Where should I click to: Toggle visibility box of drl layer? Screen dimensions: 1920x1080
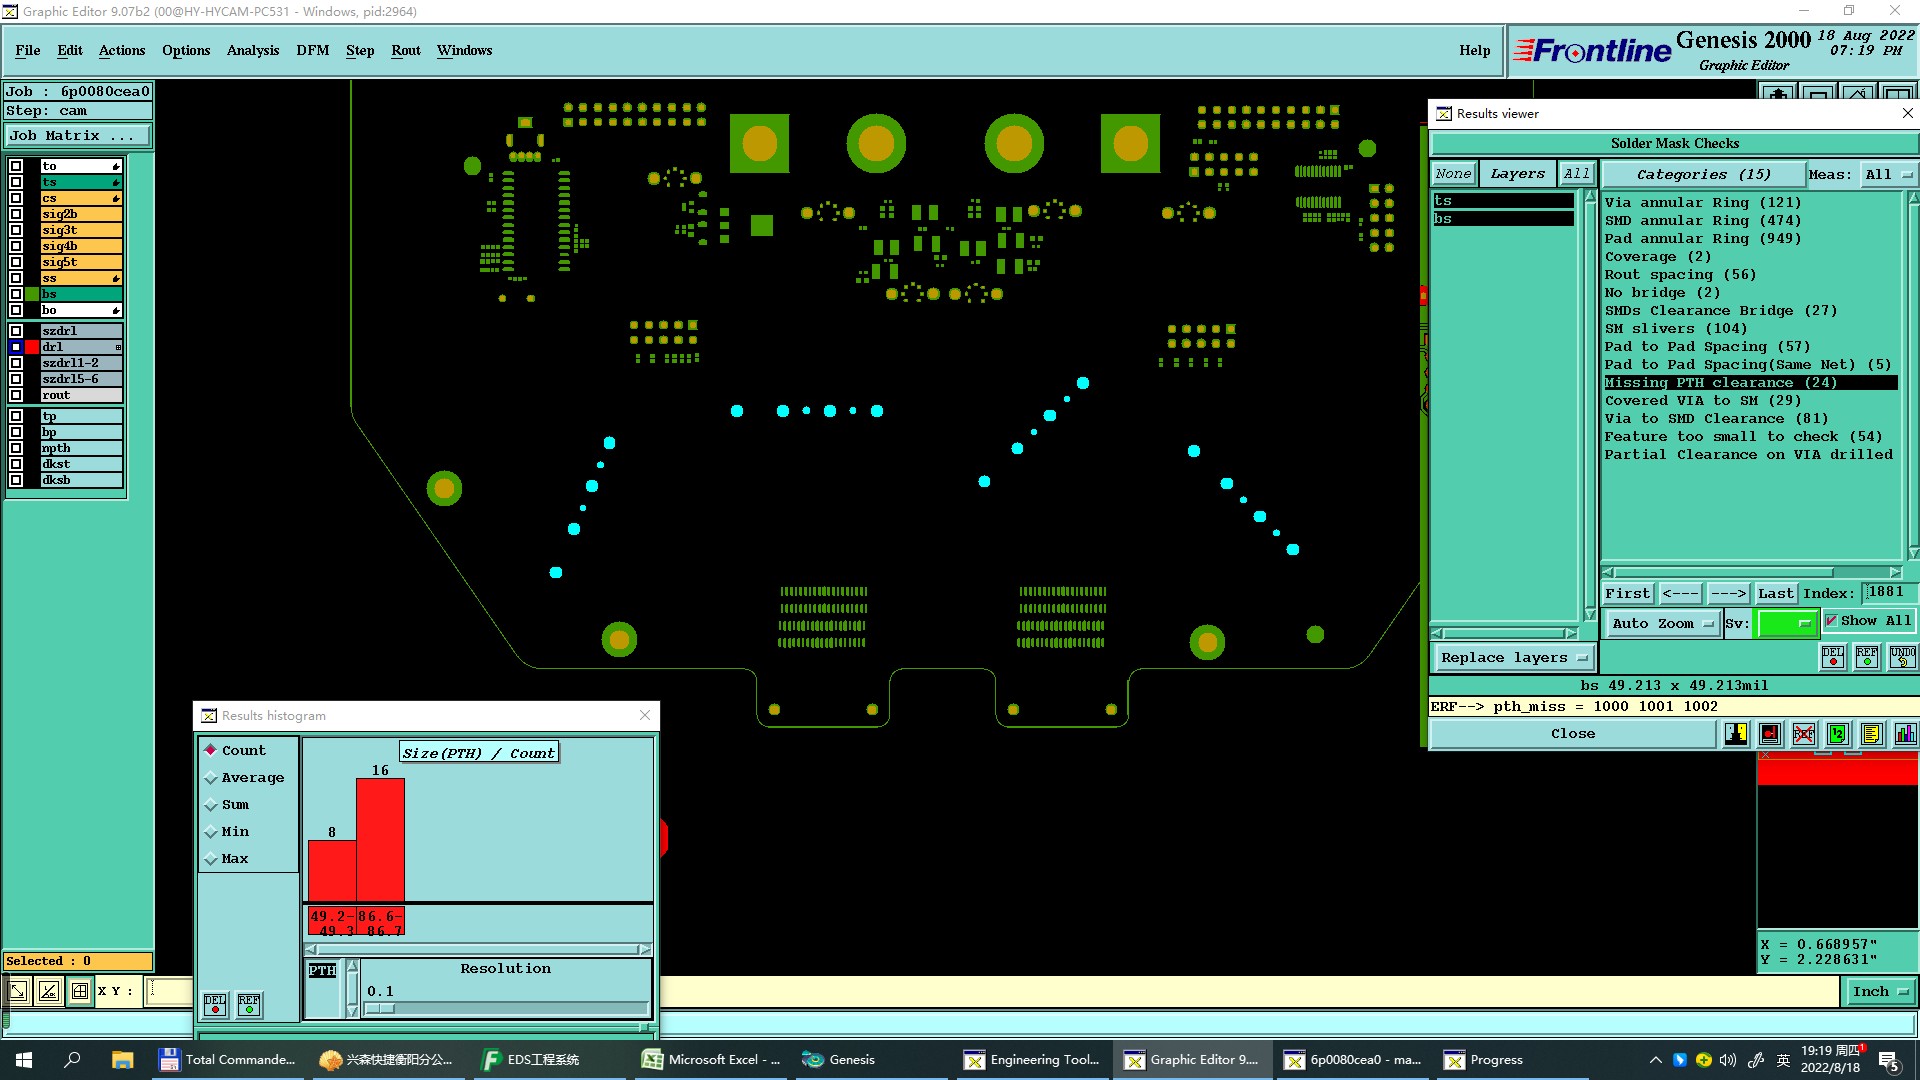point(16,347)
